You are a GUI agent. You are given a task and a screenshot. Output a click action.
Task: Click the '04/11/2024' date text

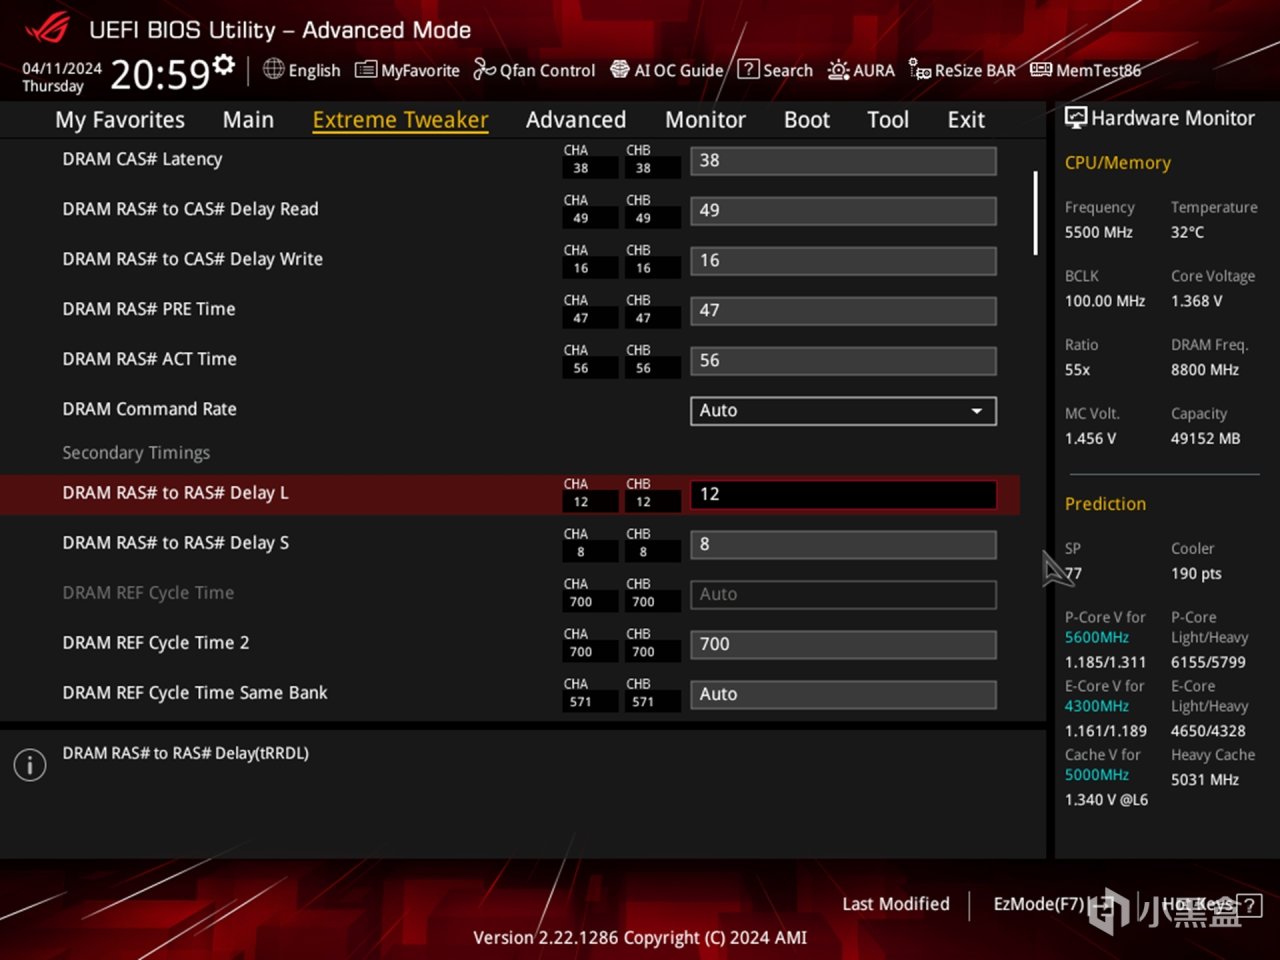pos(62,68)
